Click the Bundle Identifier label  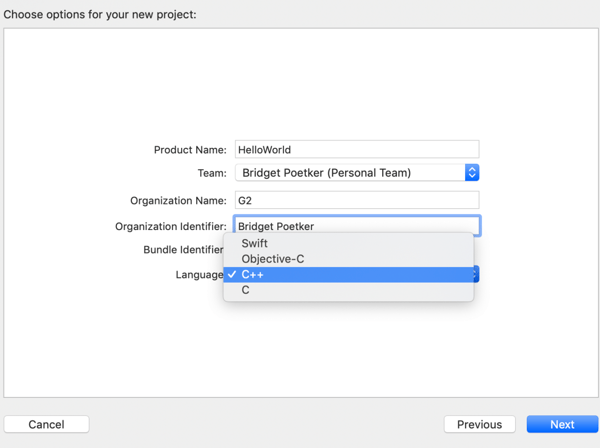point(183,250)
